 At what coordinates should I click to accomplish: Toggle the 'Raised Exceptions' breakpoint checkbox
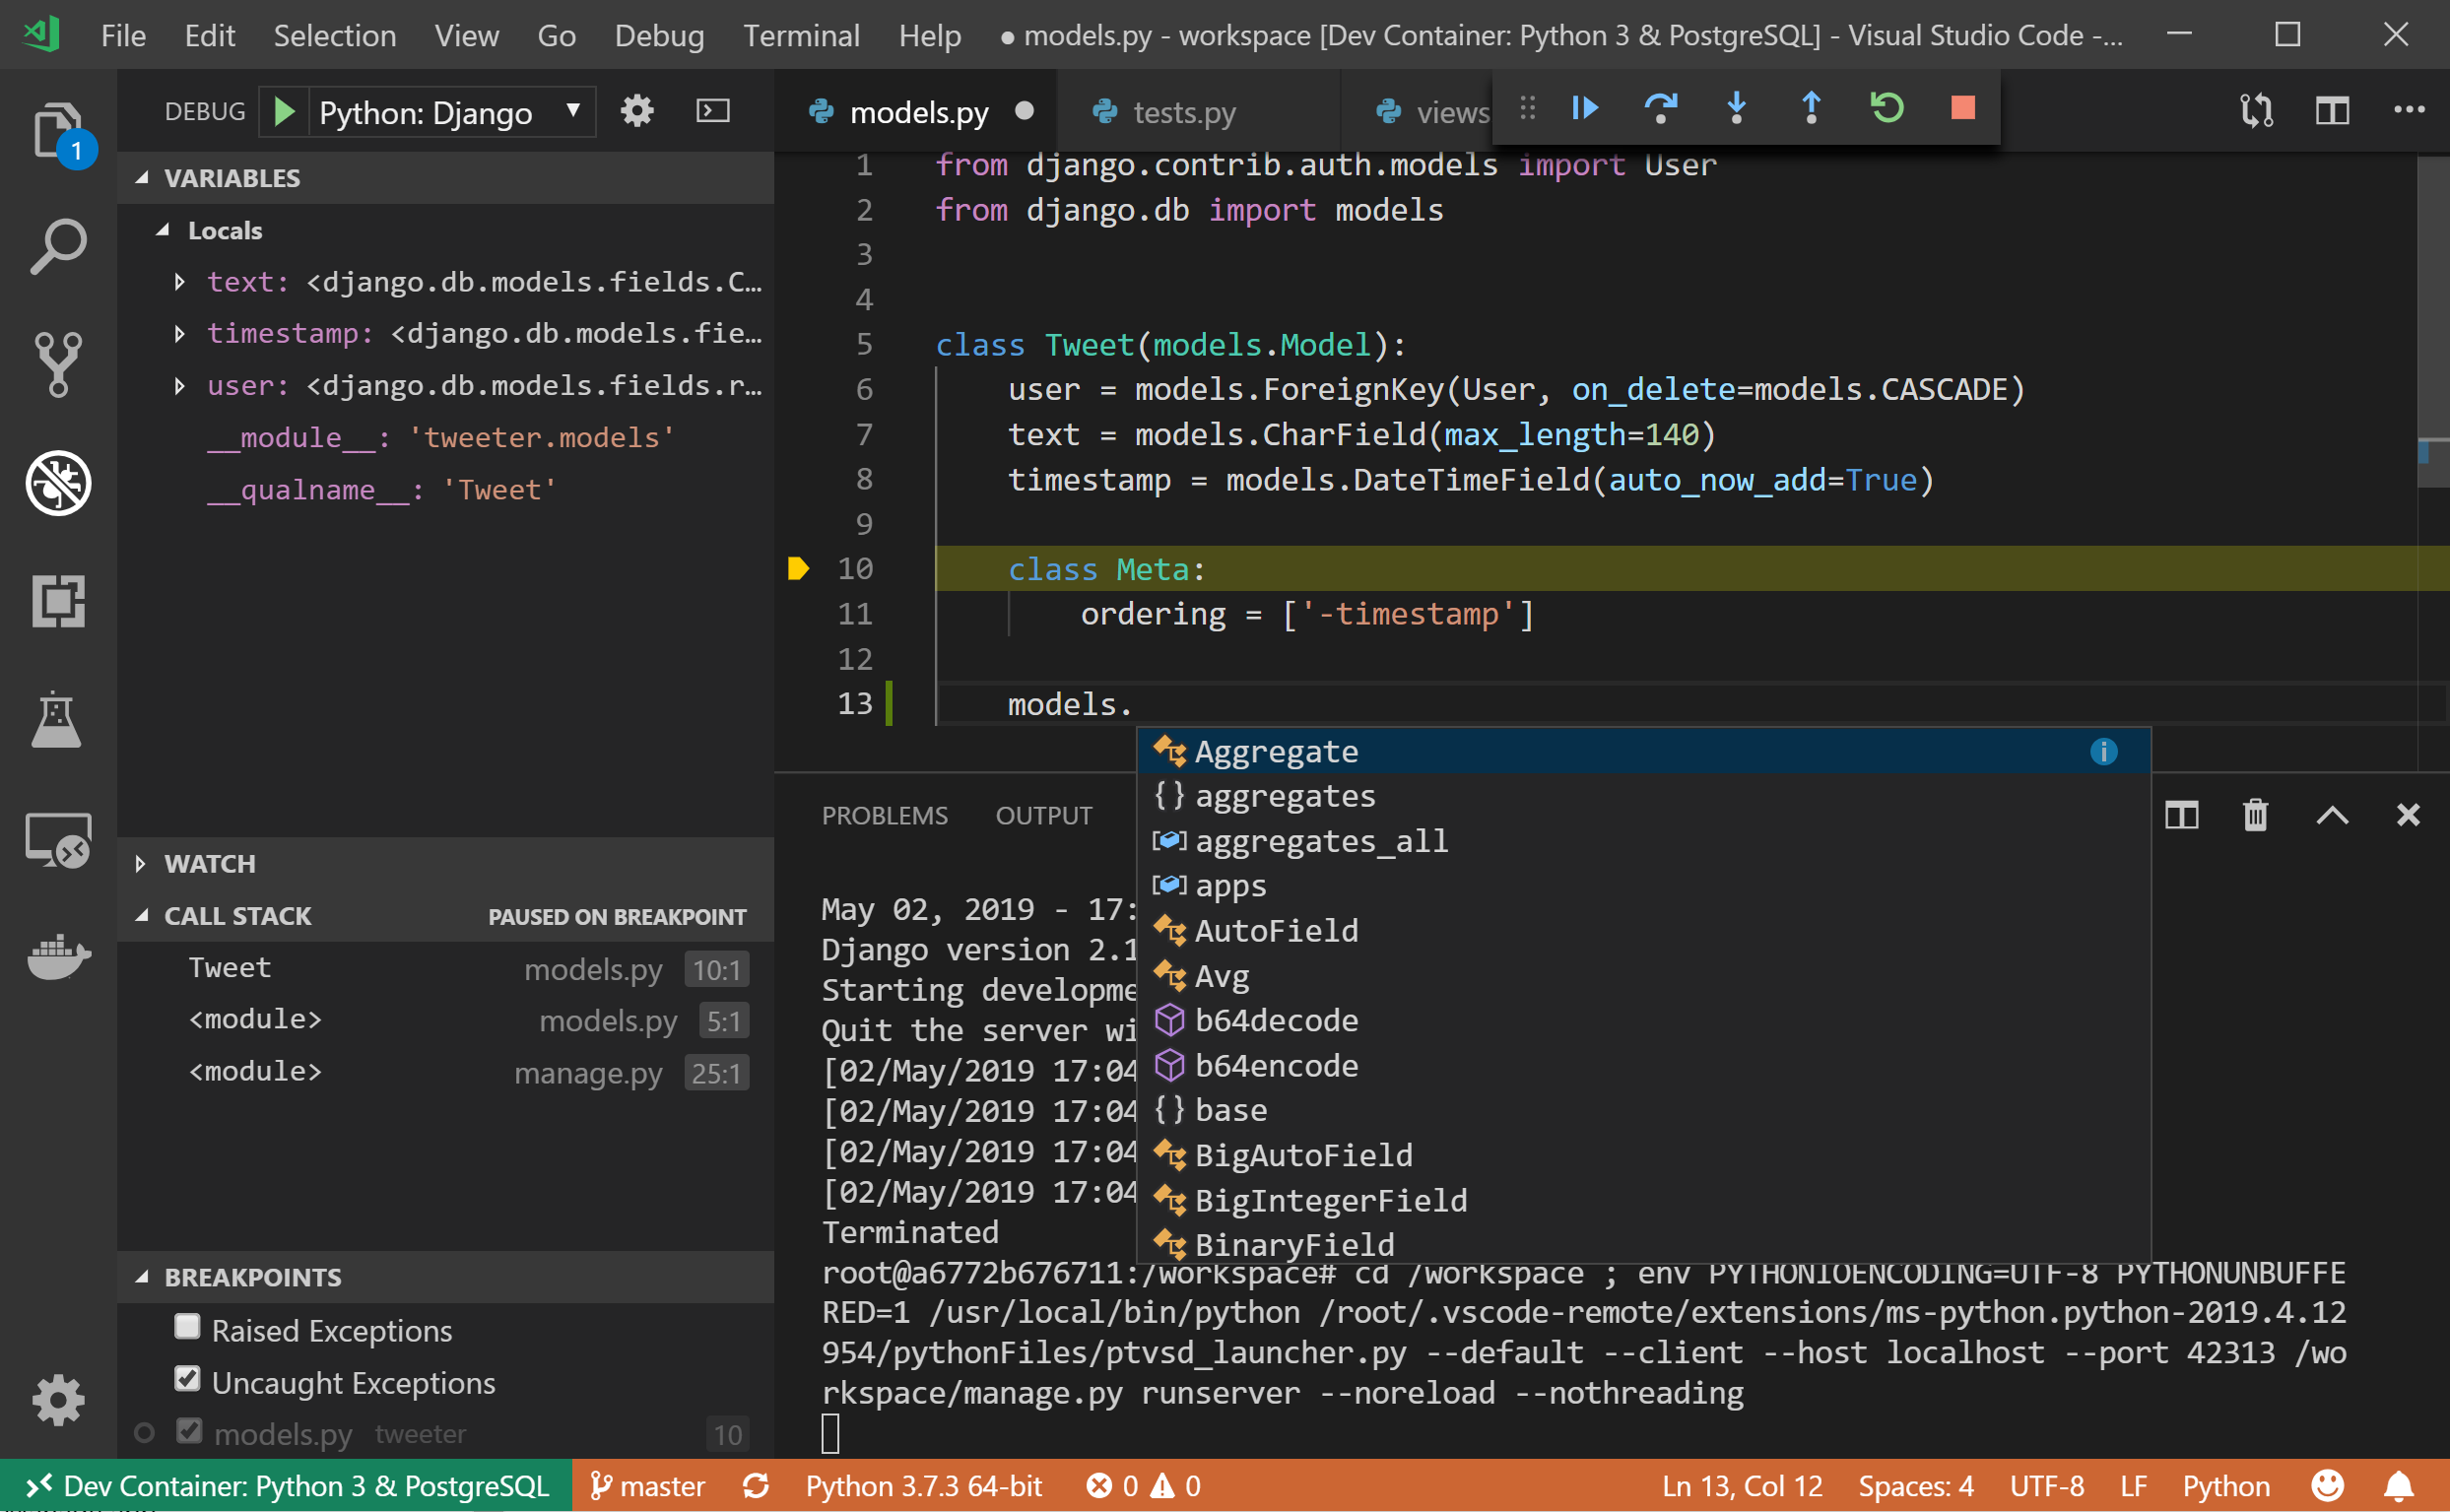point(189,1330)
